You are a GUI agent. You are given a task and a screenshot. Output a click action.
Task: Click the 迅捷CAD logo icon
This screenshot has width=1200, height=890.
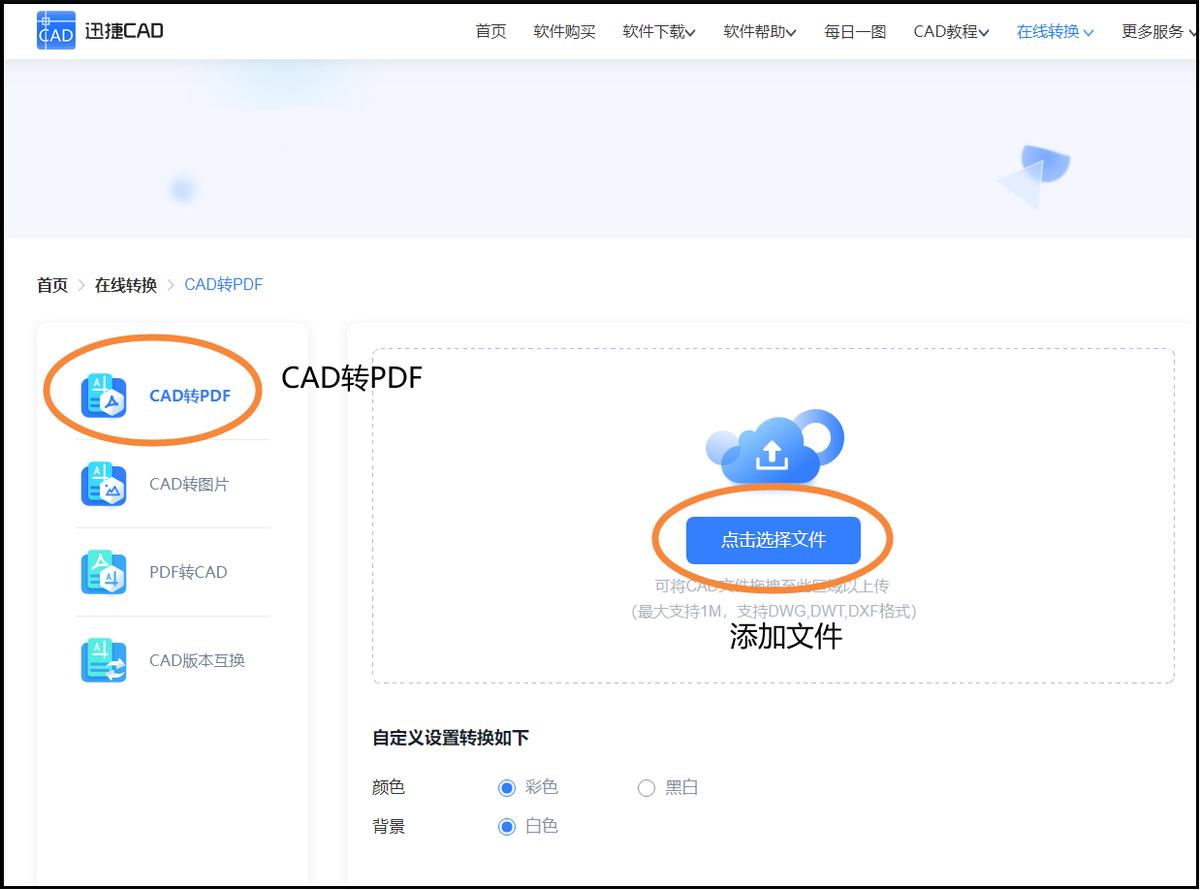[x=56, y=30]
